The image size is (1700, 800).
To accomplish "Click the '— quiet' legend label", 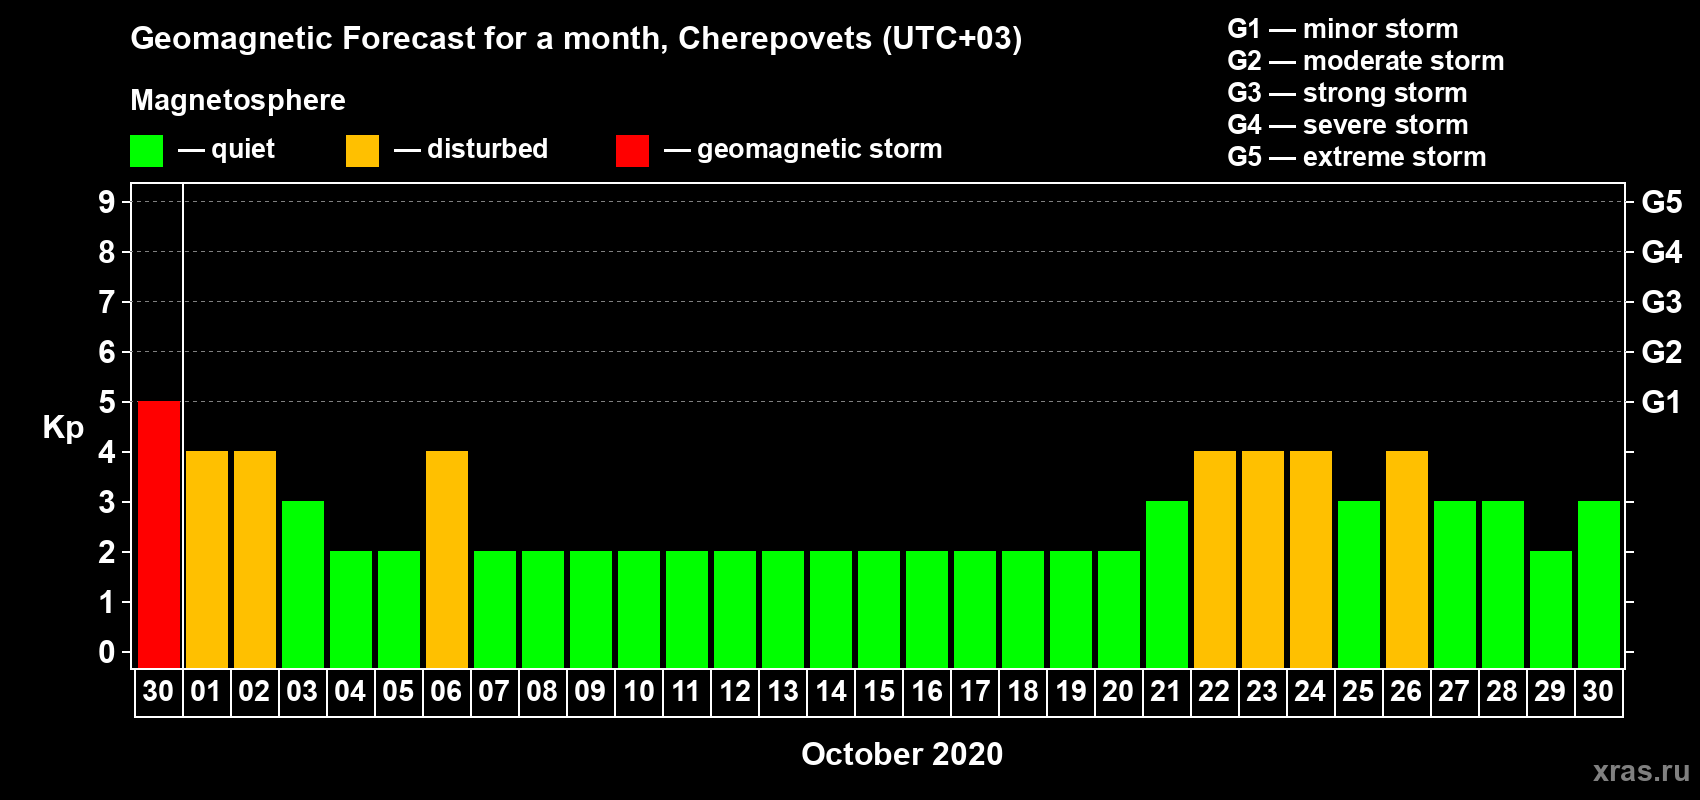I will pyautogui.click(x=226, y=149).
